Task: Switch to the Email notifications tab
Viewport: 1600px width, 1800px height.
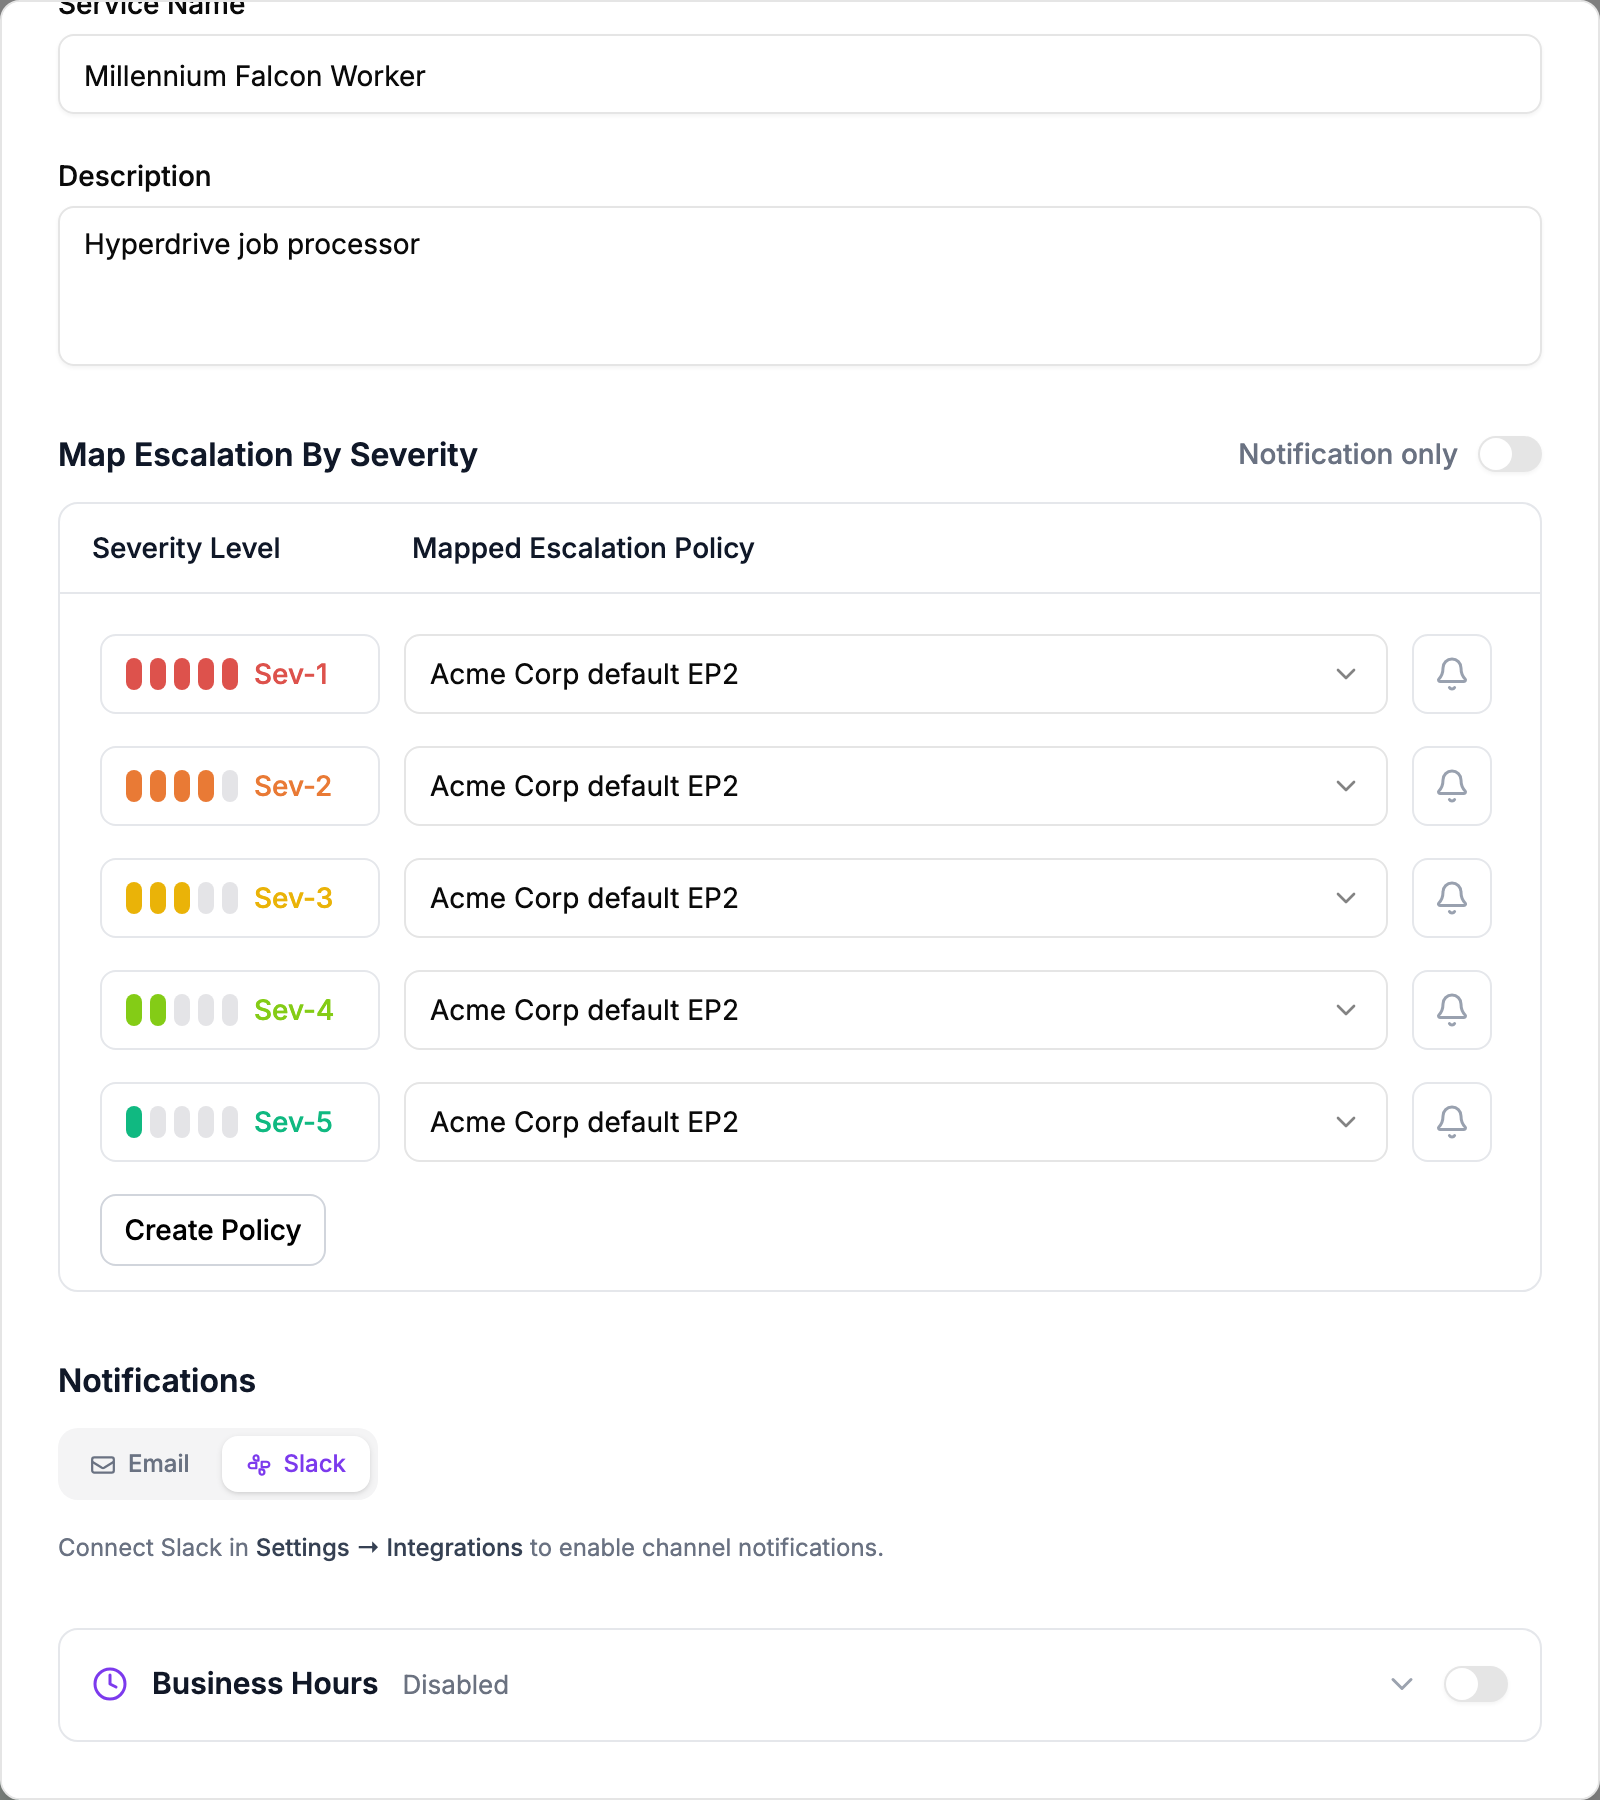Action: 141,1464
